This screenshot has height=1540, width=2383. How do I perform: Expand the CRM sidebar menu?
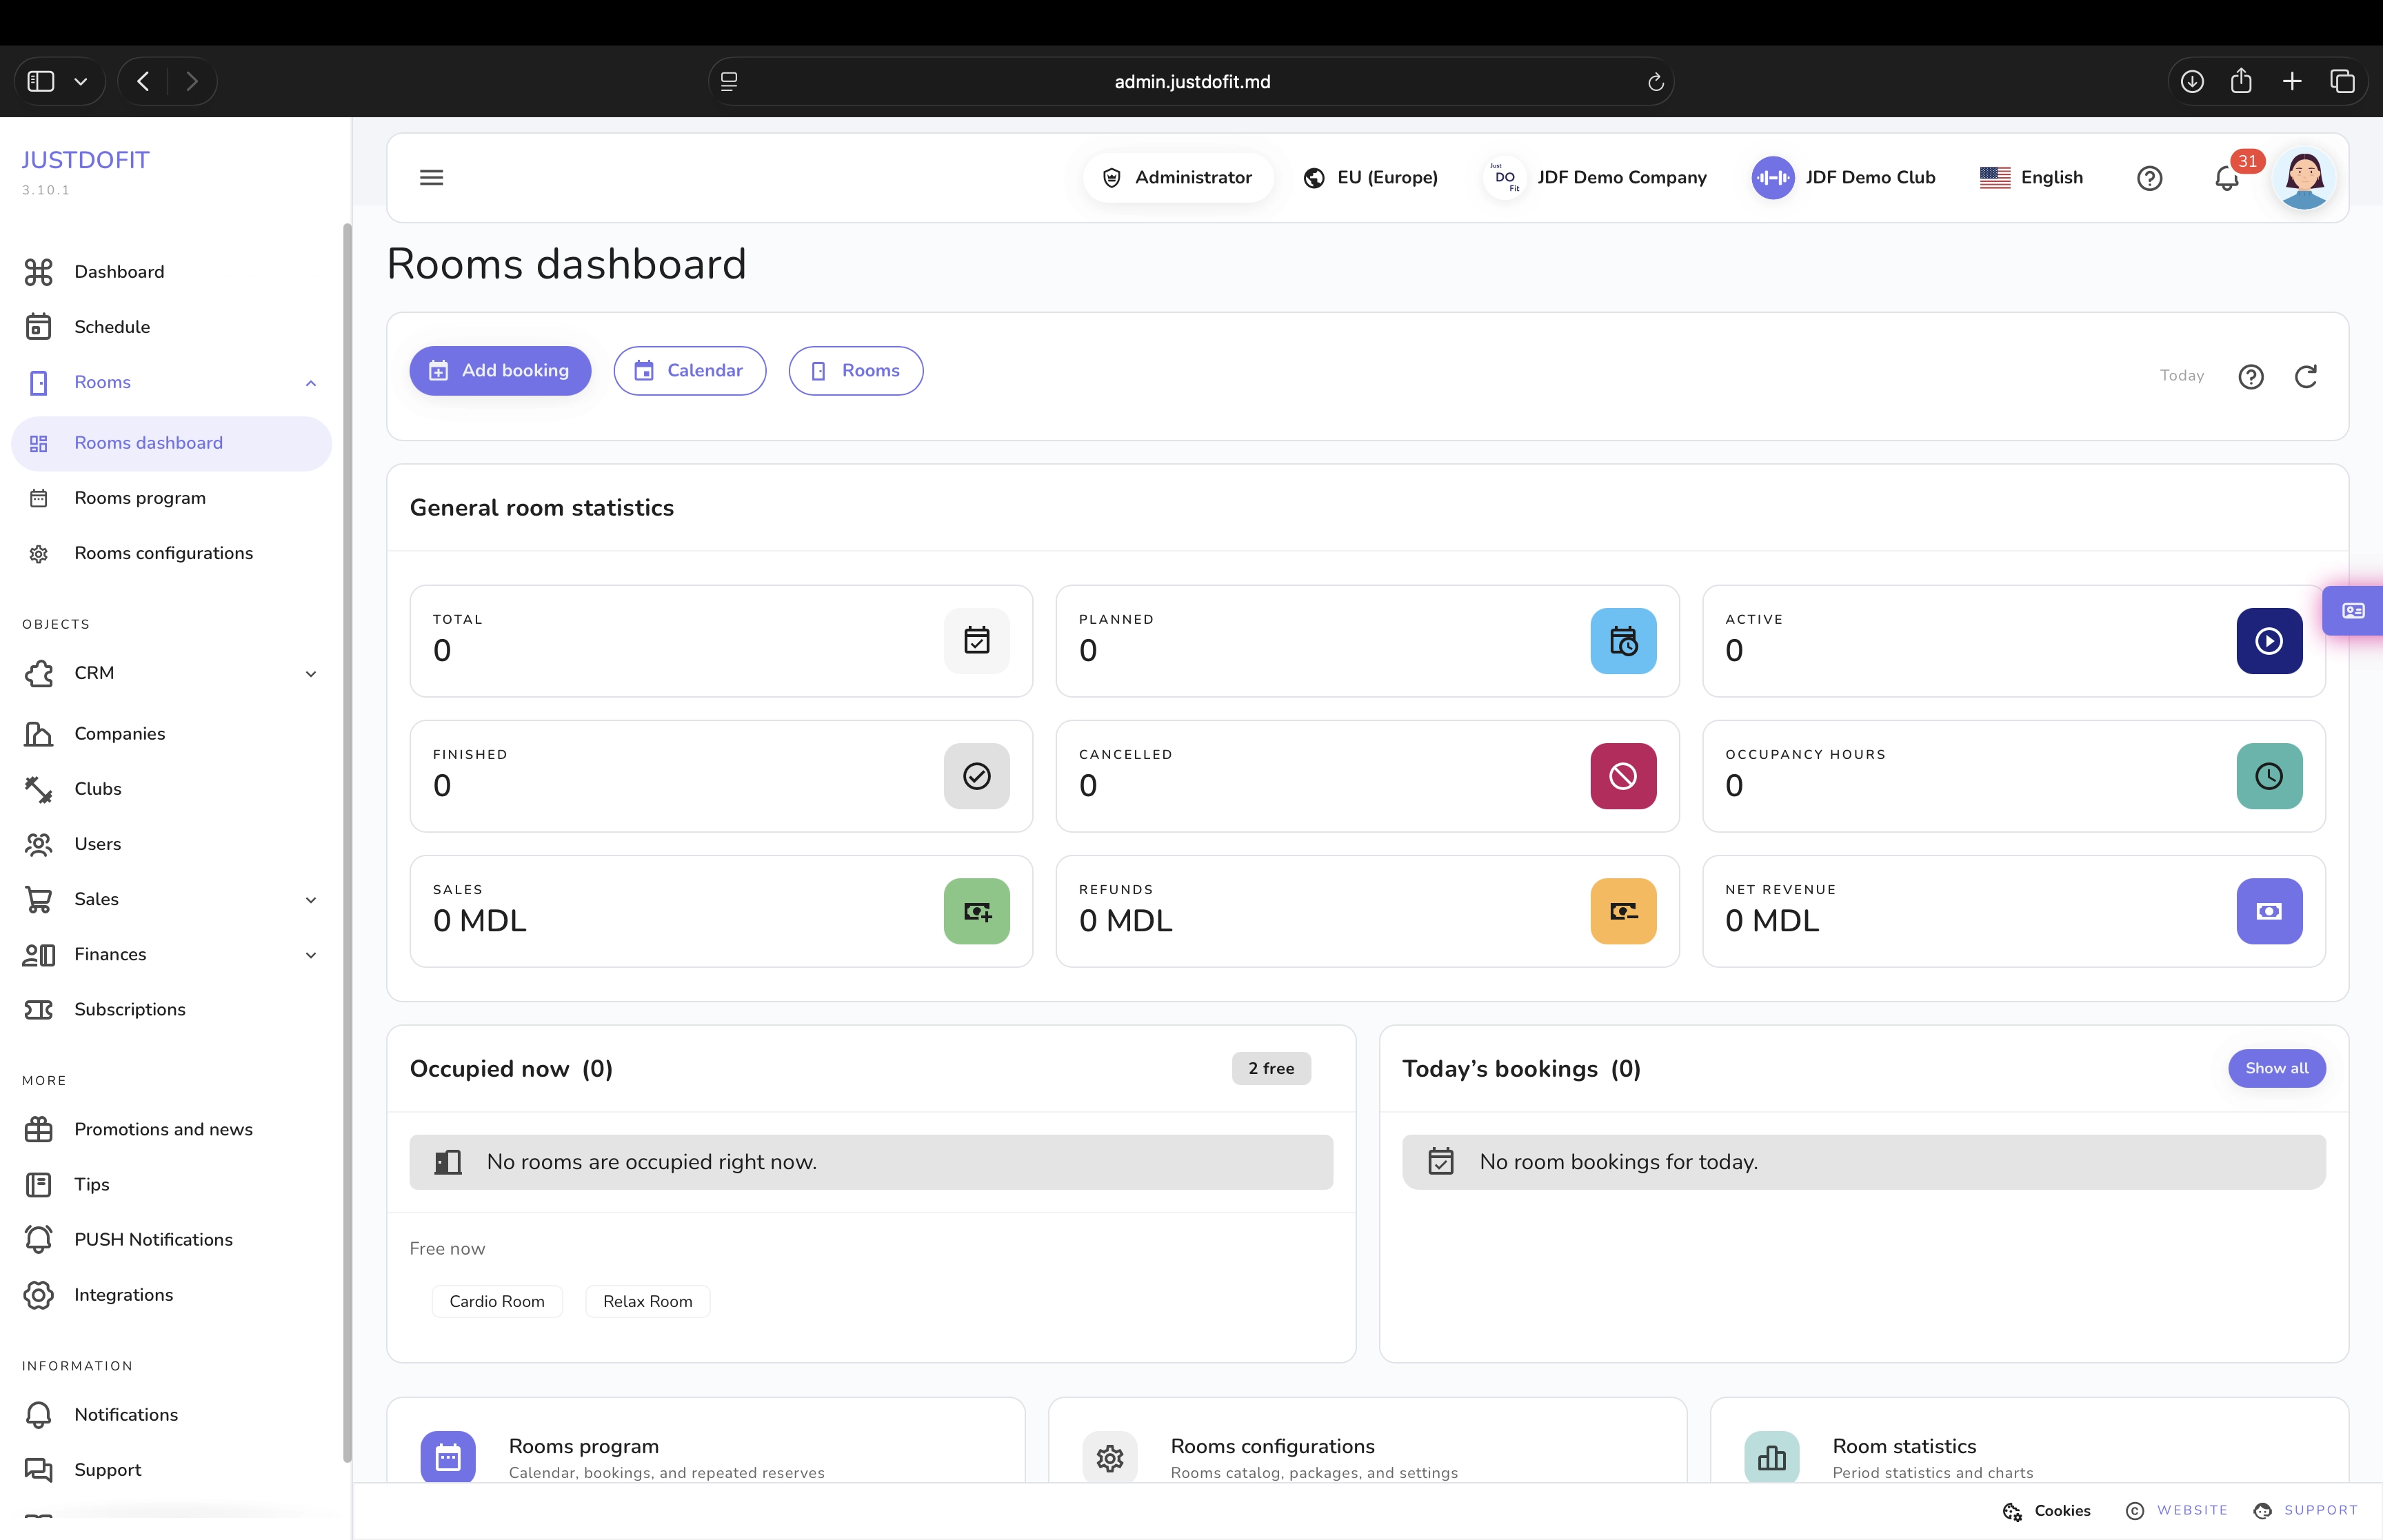(311, 674)
